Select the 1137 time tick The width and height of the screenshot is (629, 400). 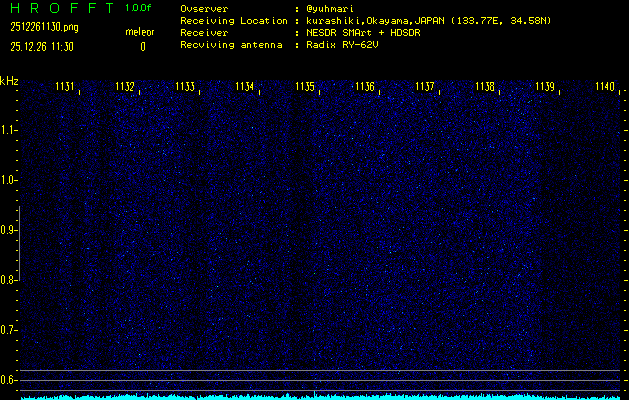[x=425, y=87]
